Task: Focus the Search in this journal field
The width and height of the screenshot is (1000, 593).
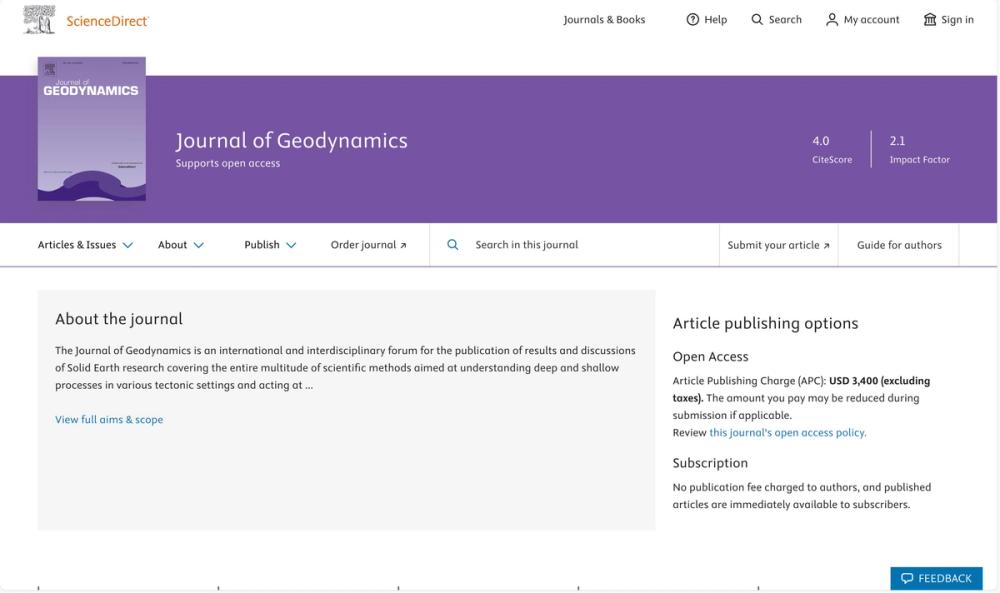Action: click(x=574, y=245)
